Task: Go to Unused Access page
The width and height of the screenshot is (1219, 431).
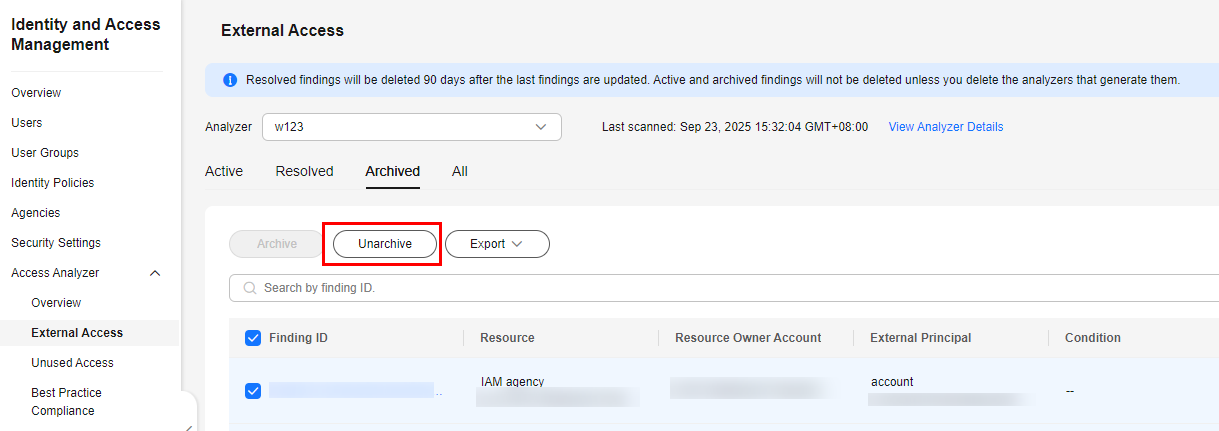Action: pos(72,363)
